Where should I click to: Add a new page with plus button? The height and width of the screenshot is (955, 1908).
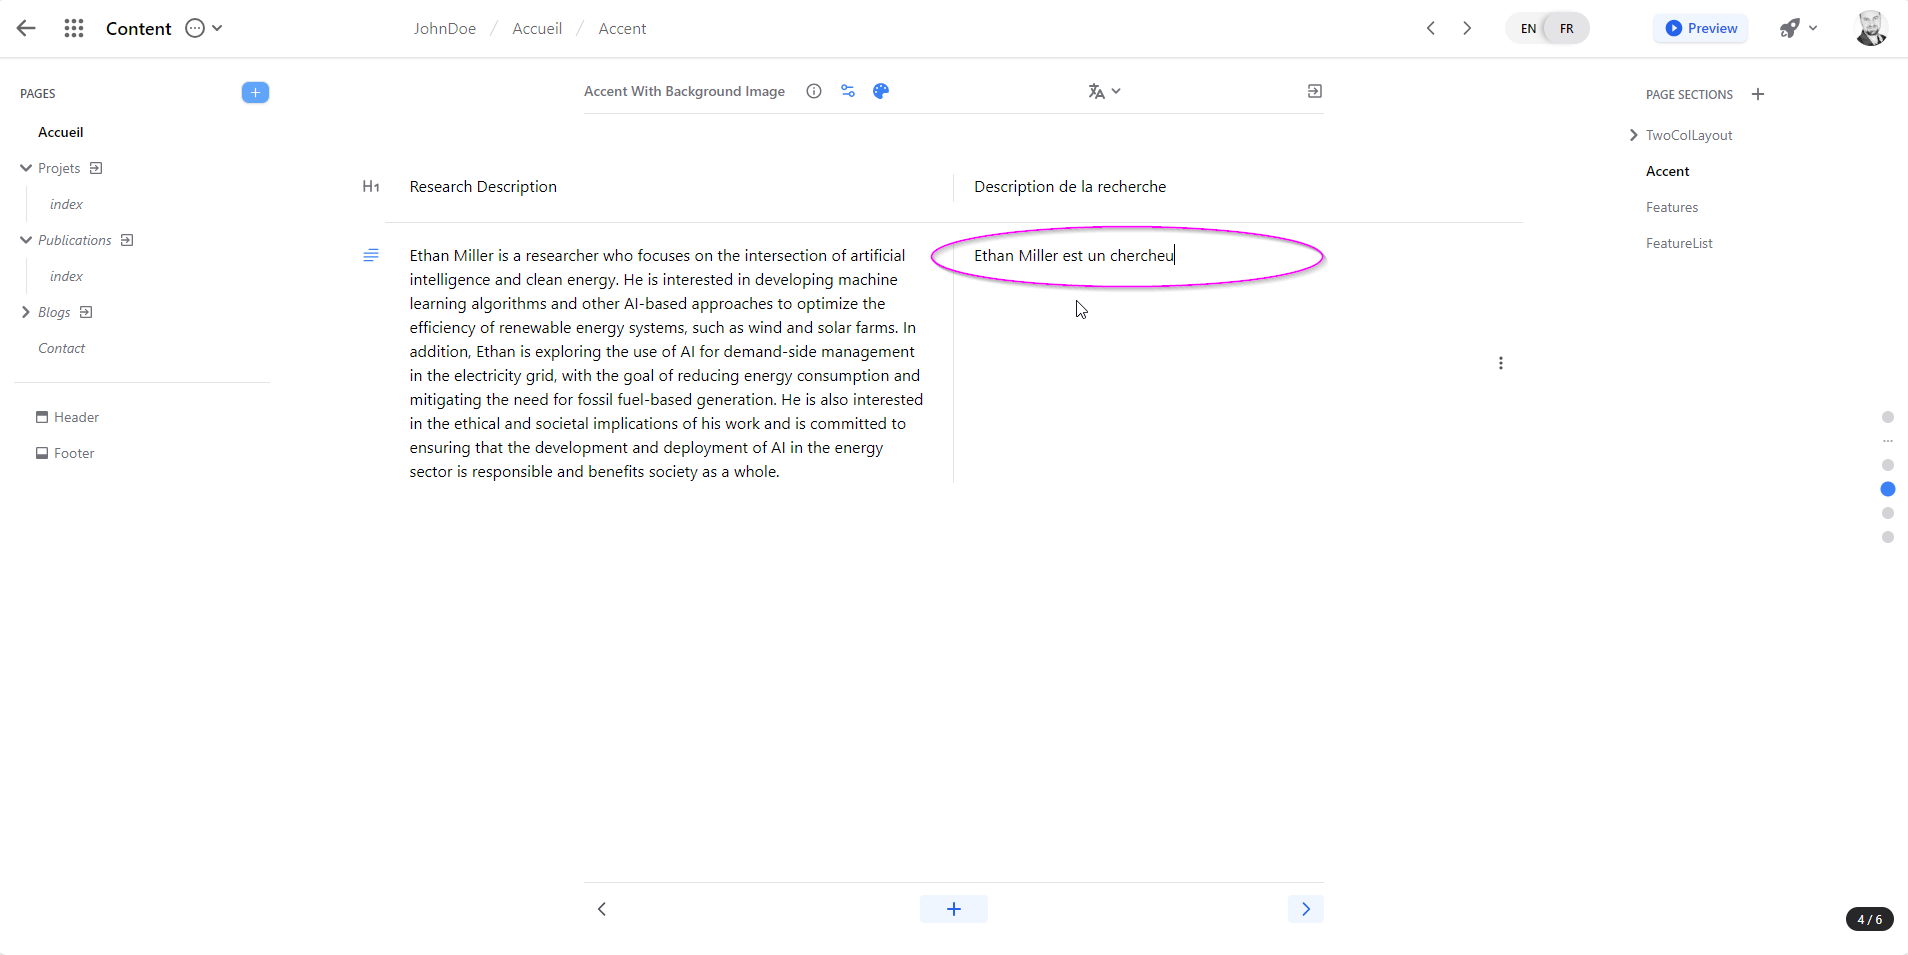tap(255, 93)
